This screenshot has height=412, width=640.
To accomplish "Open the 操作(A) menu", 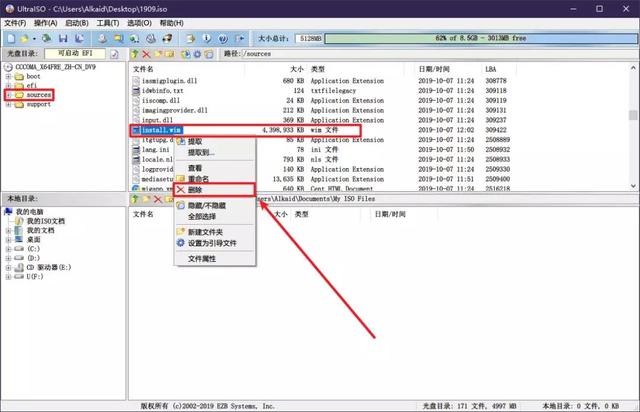I will 45,23.
